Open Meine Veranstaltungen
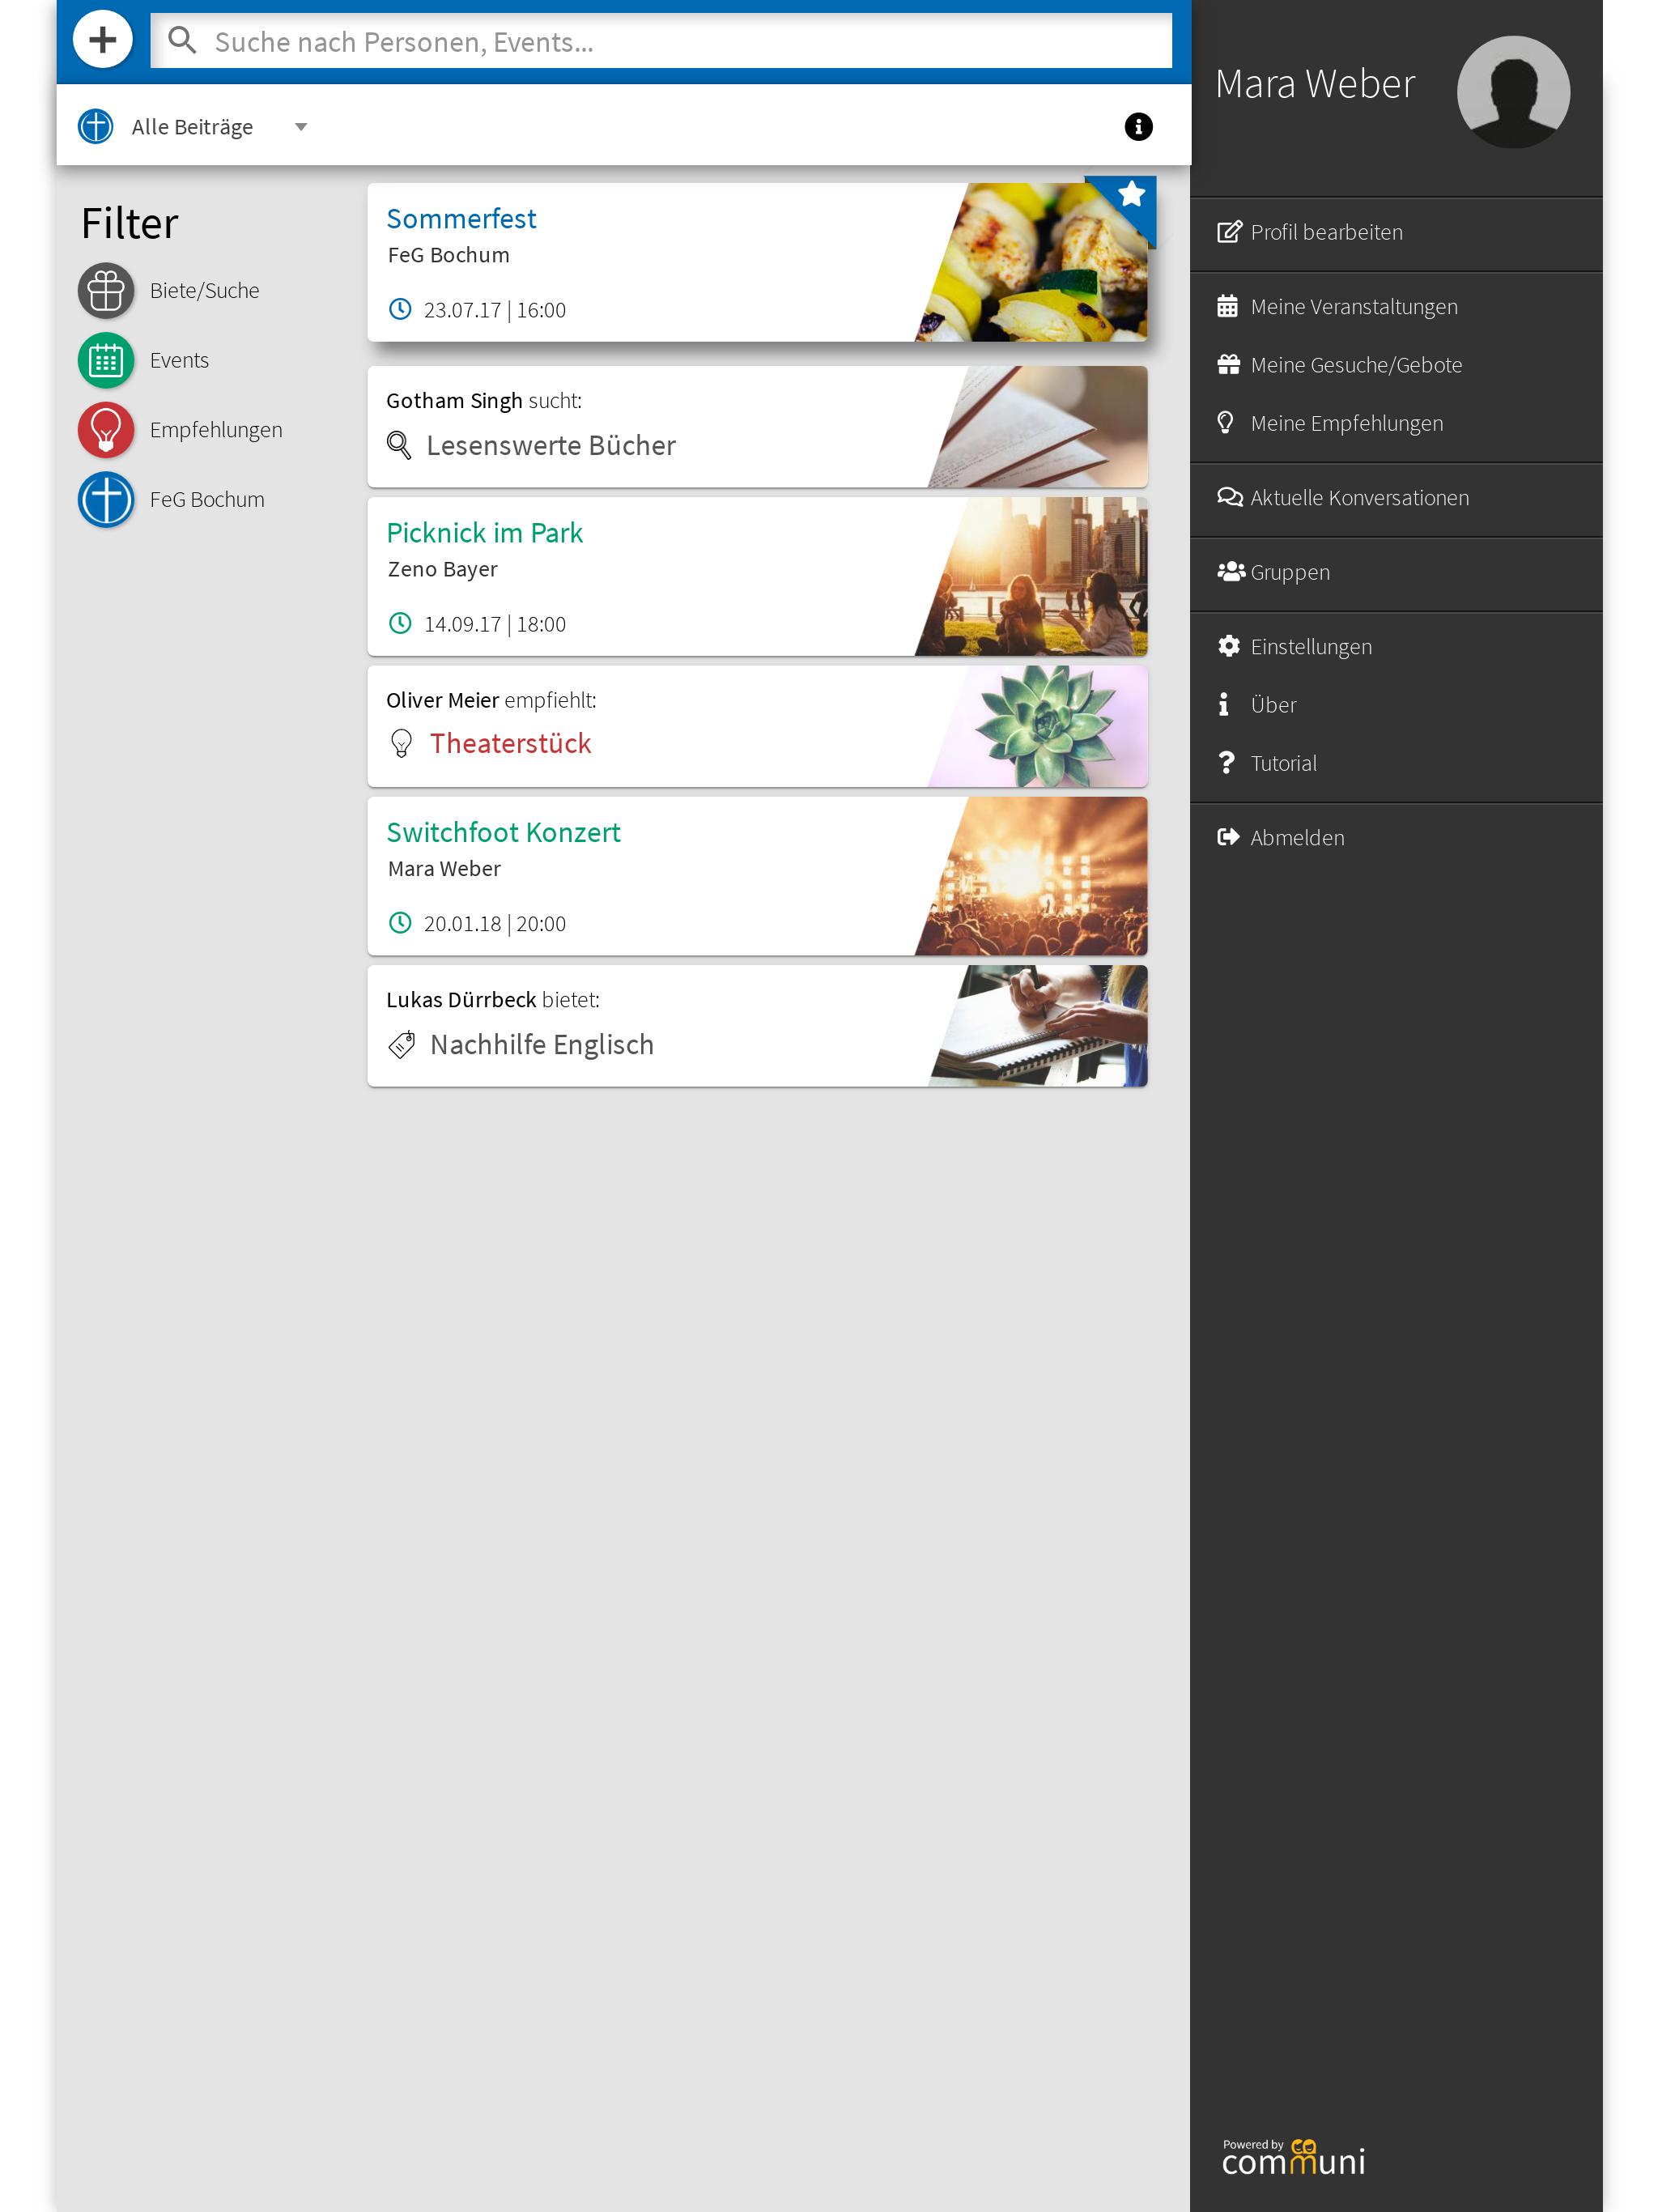Image resolution: width=1658 pixels, height=2212 pixels. point(1352,307)
